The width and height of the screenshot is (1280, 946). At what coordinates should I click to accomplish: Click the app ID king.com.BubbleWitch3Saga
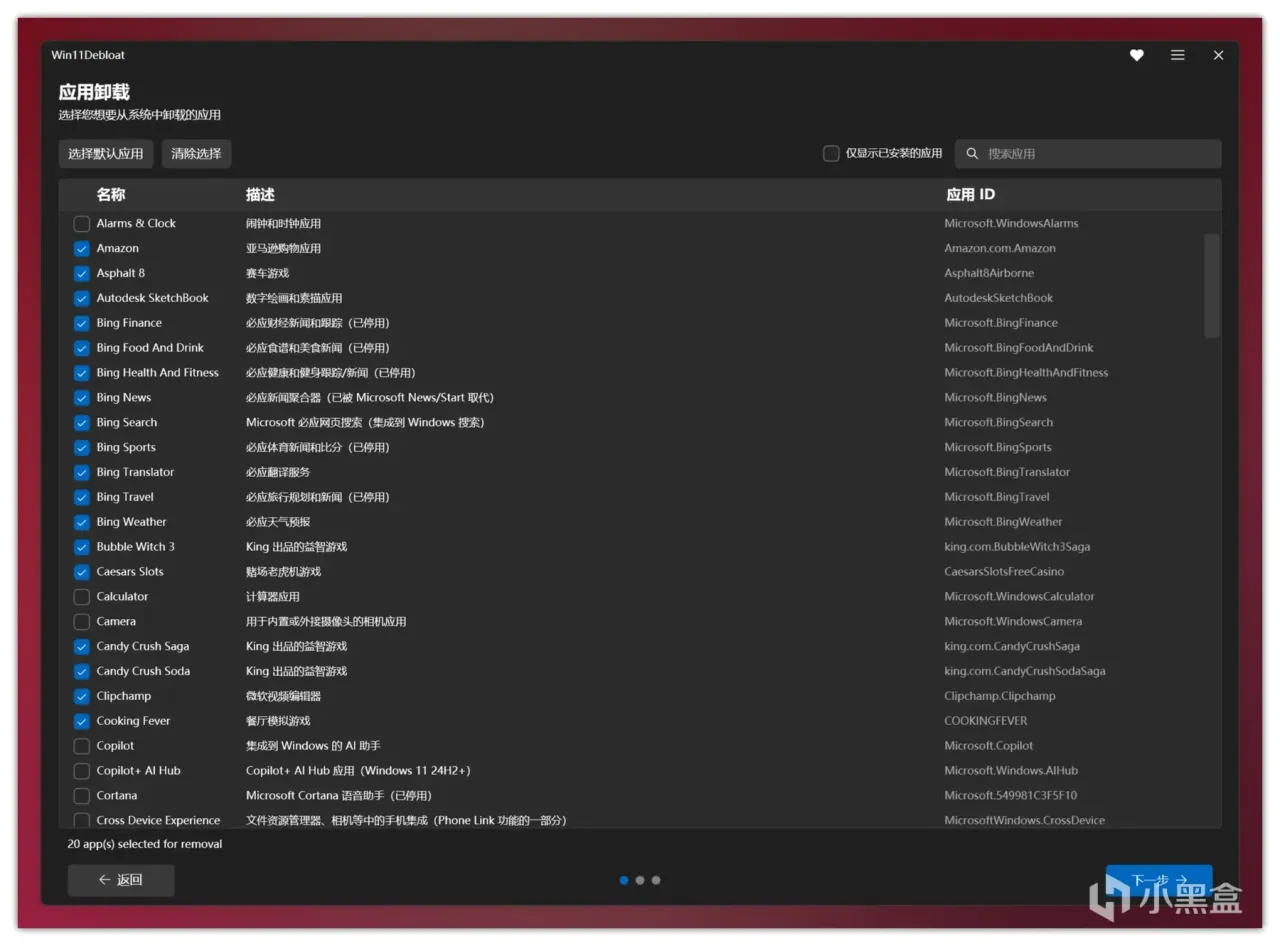pyautogui.click(x=1017, y=547)
